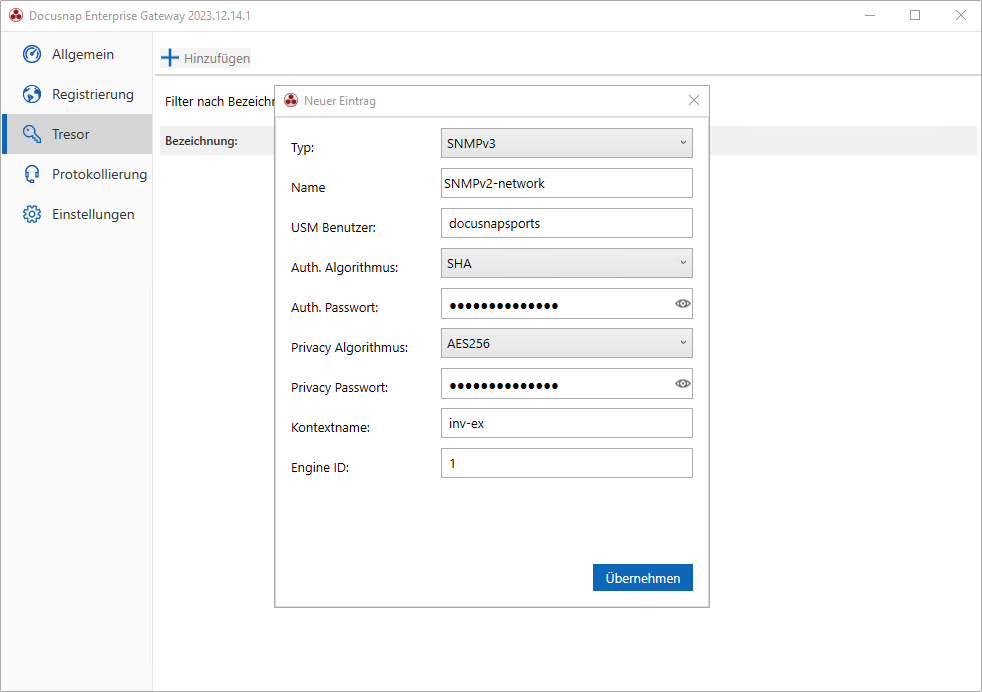Open the Registrierung section icon

click(31, 94)
